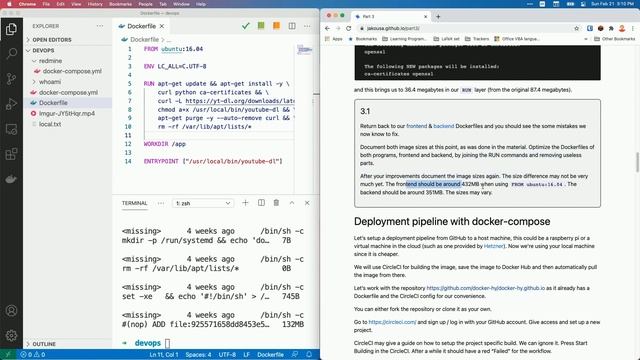Open Chrome extensions puzzle icon

611,28
